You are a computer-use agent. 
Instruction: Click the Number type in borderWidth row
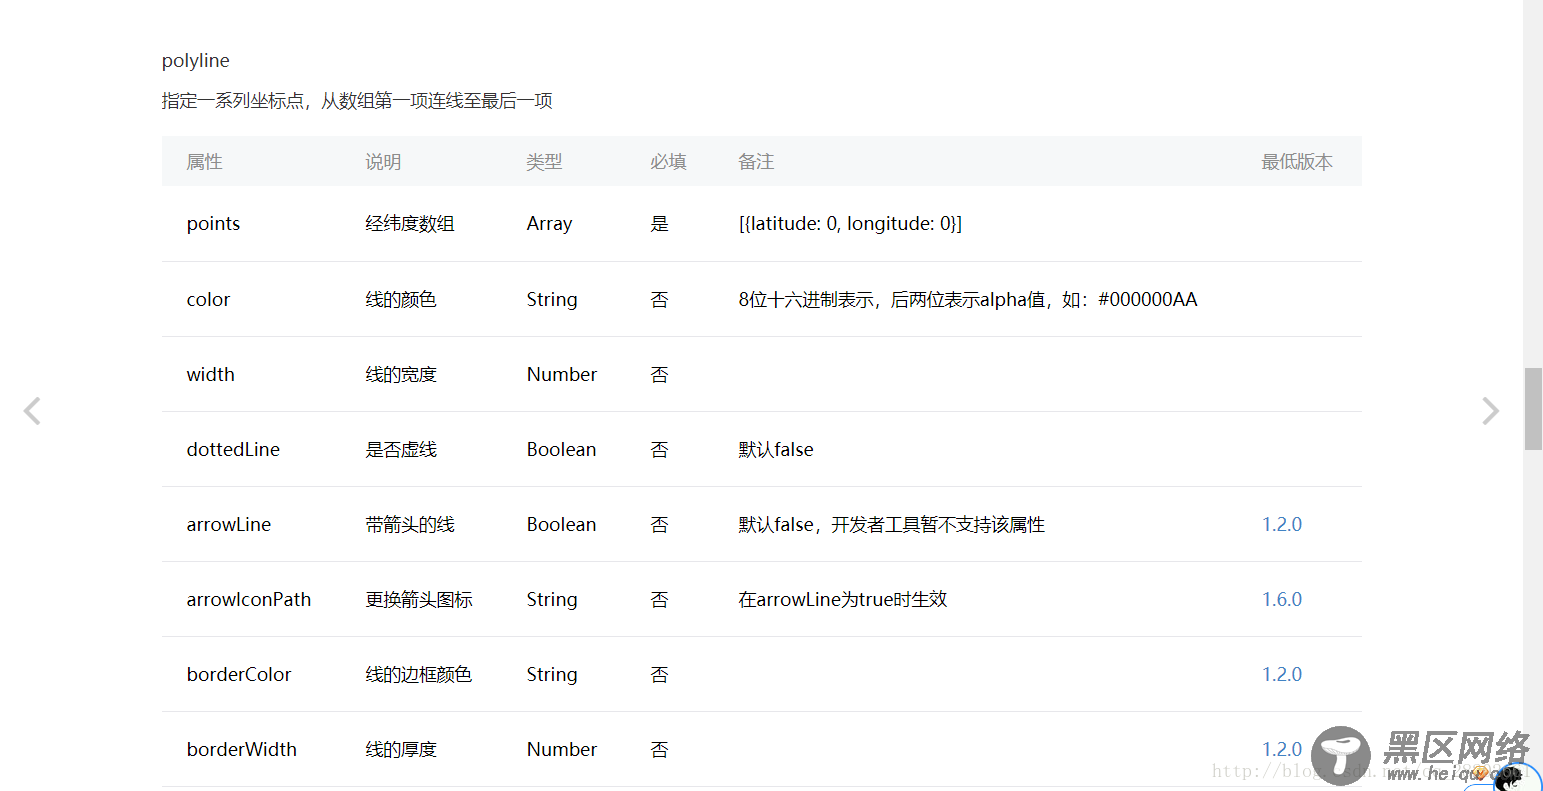coord(561,749)
